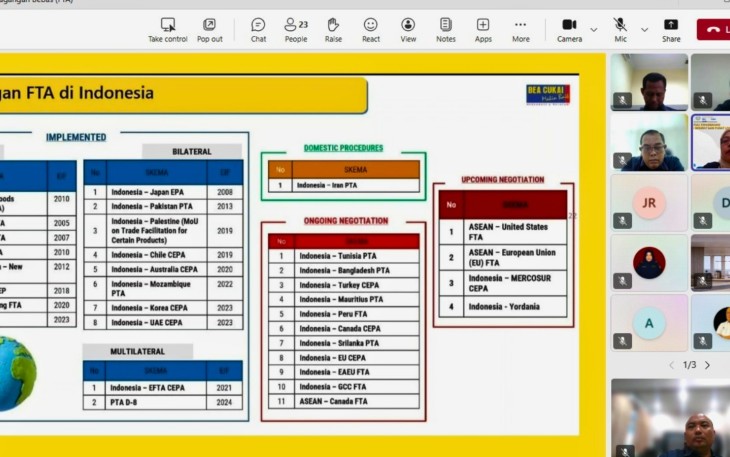The height and width of the screenshot is (457, 730).
Task: Click 'ASEAN – United States FTA' row
Action: [x=503, y=232]
